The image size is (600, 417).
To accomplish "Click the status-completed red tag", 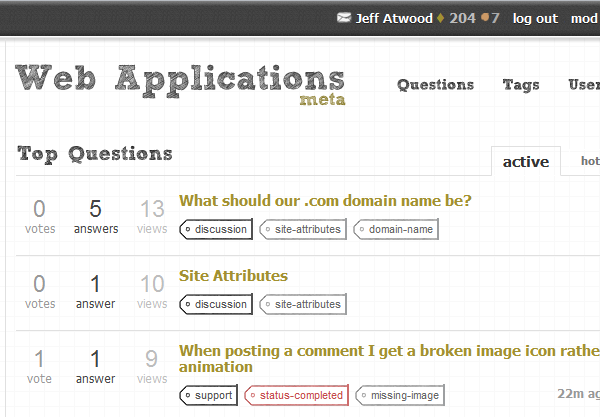I will pos(297,395).
